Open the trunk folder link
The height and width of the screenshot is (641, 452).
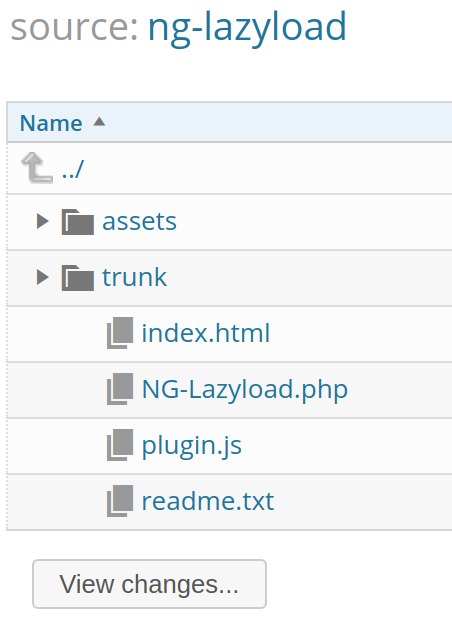click(x=134, y=278)
